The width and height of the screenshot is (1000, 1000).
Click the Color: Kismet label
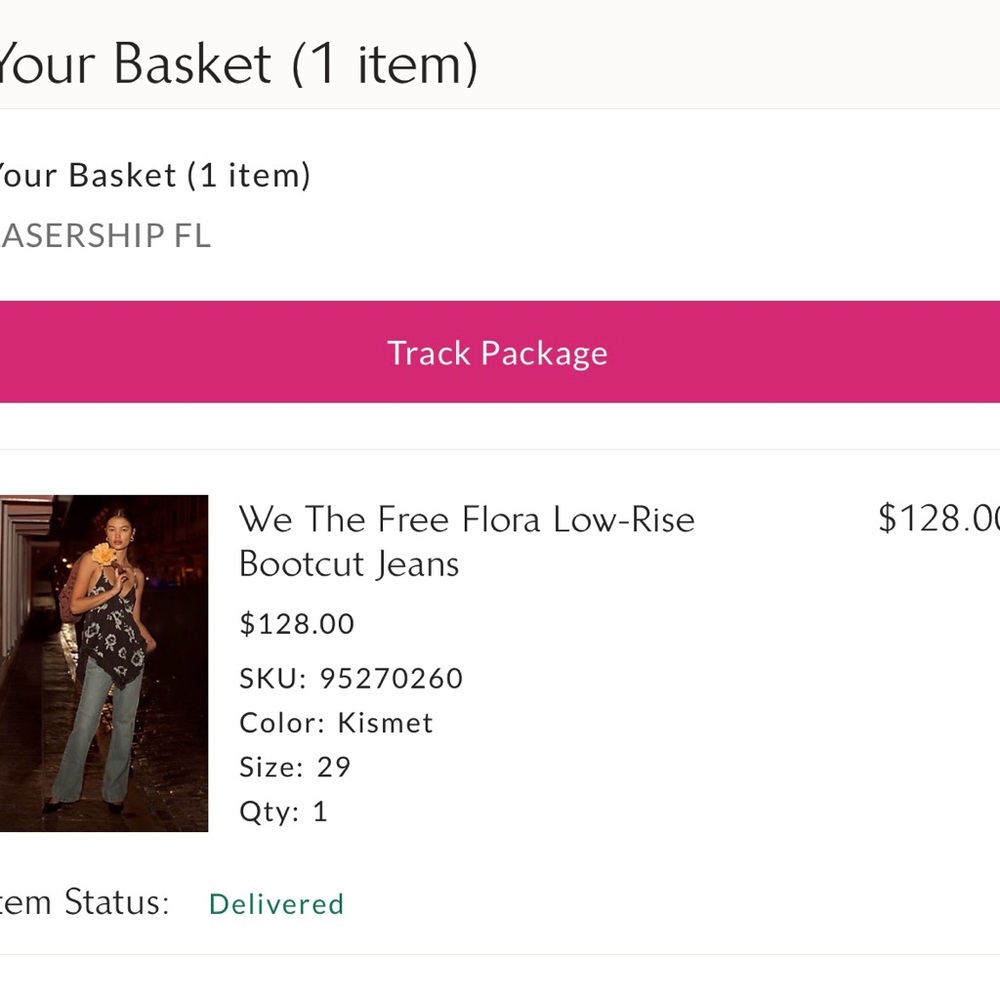pyautogui.click(x=335, y=722)
